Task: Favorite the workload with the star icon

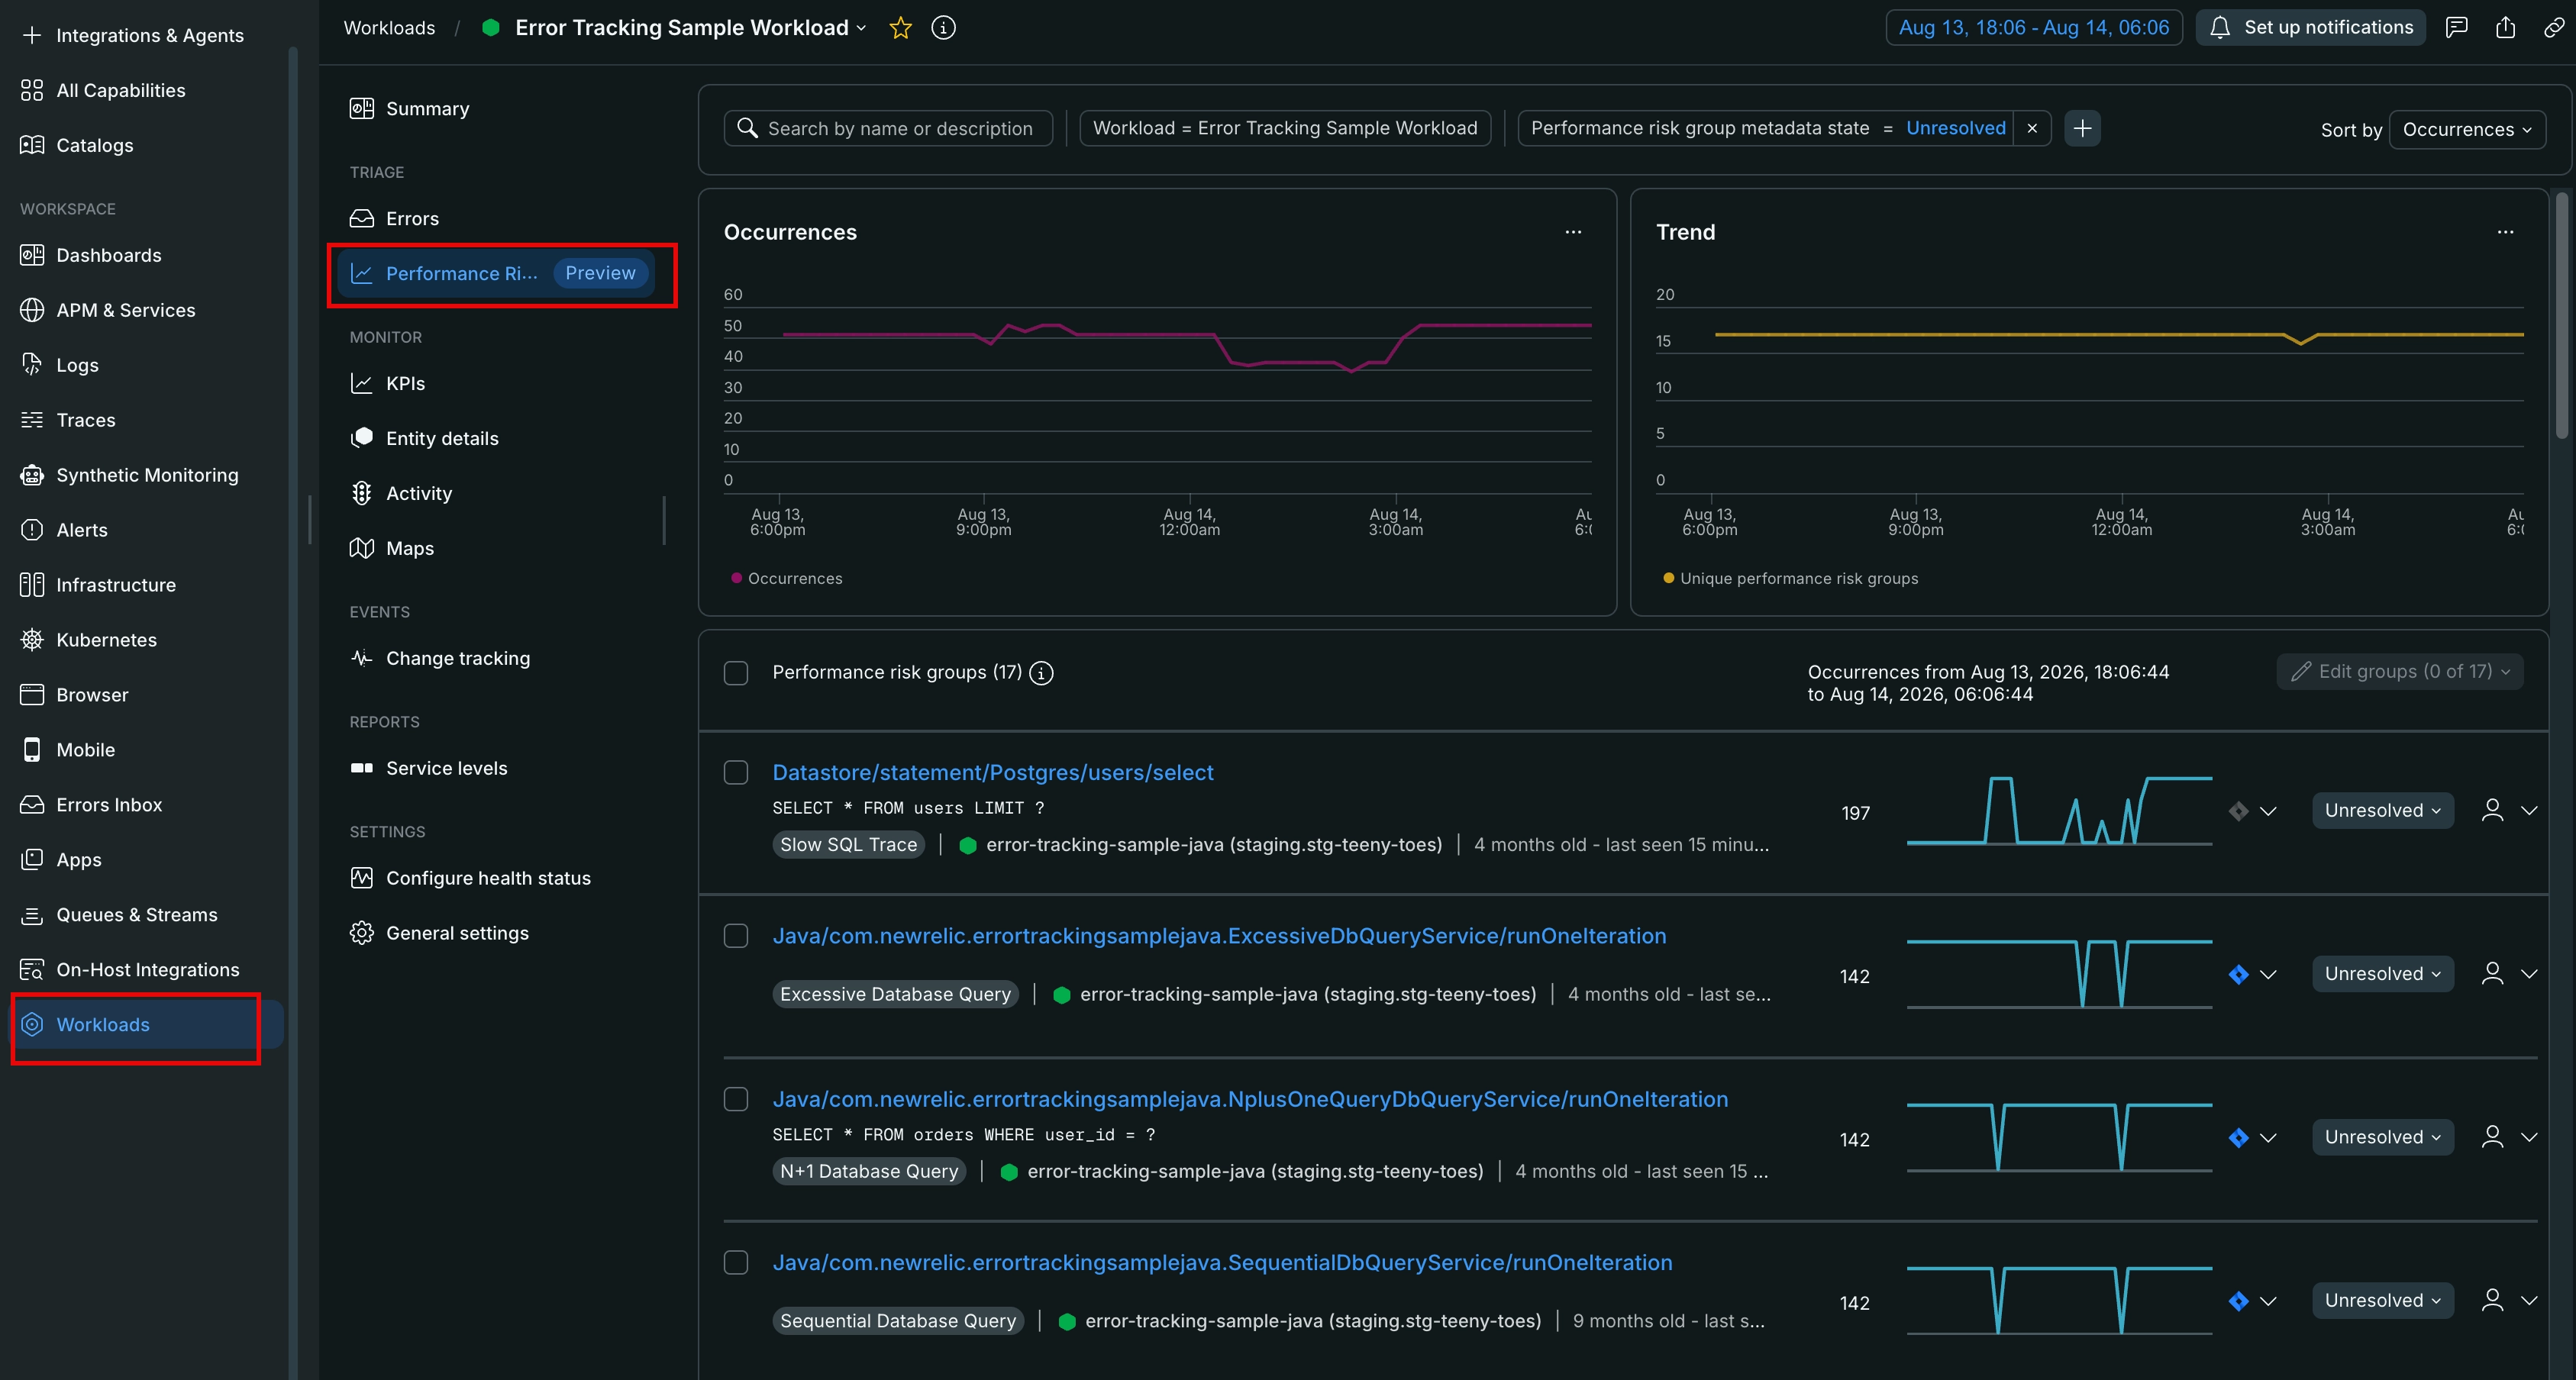Action: click(x=900, y=28)
